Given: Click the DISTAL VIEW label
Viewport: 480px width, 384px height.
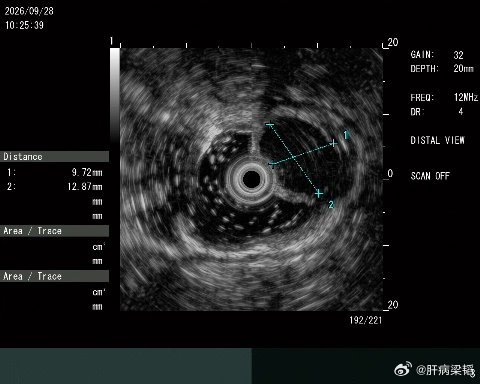Looking at the screenshot, I should point(437,140).
